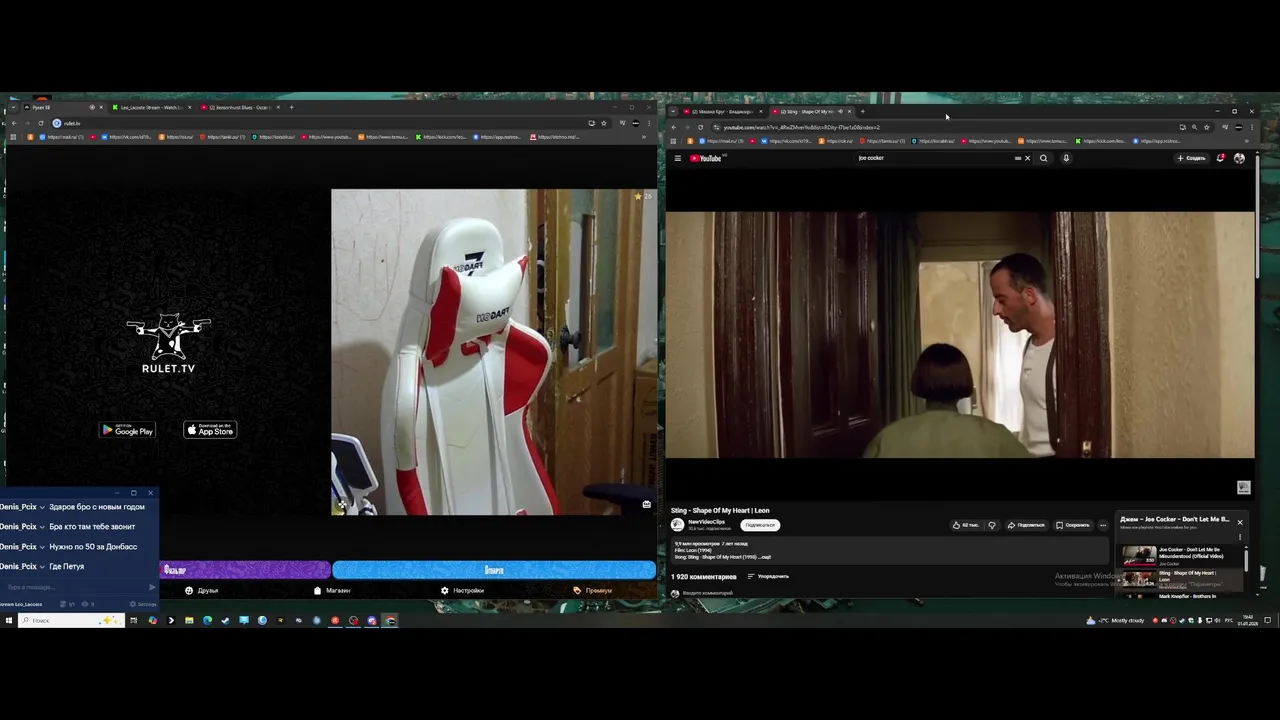Click the purple Фильтр button
This screenshot has width=1280, height=720.
click(244, 570)
